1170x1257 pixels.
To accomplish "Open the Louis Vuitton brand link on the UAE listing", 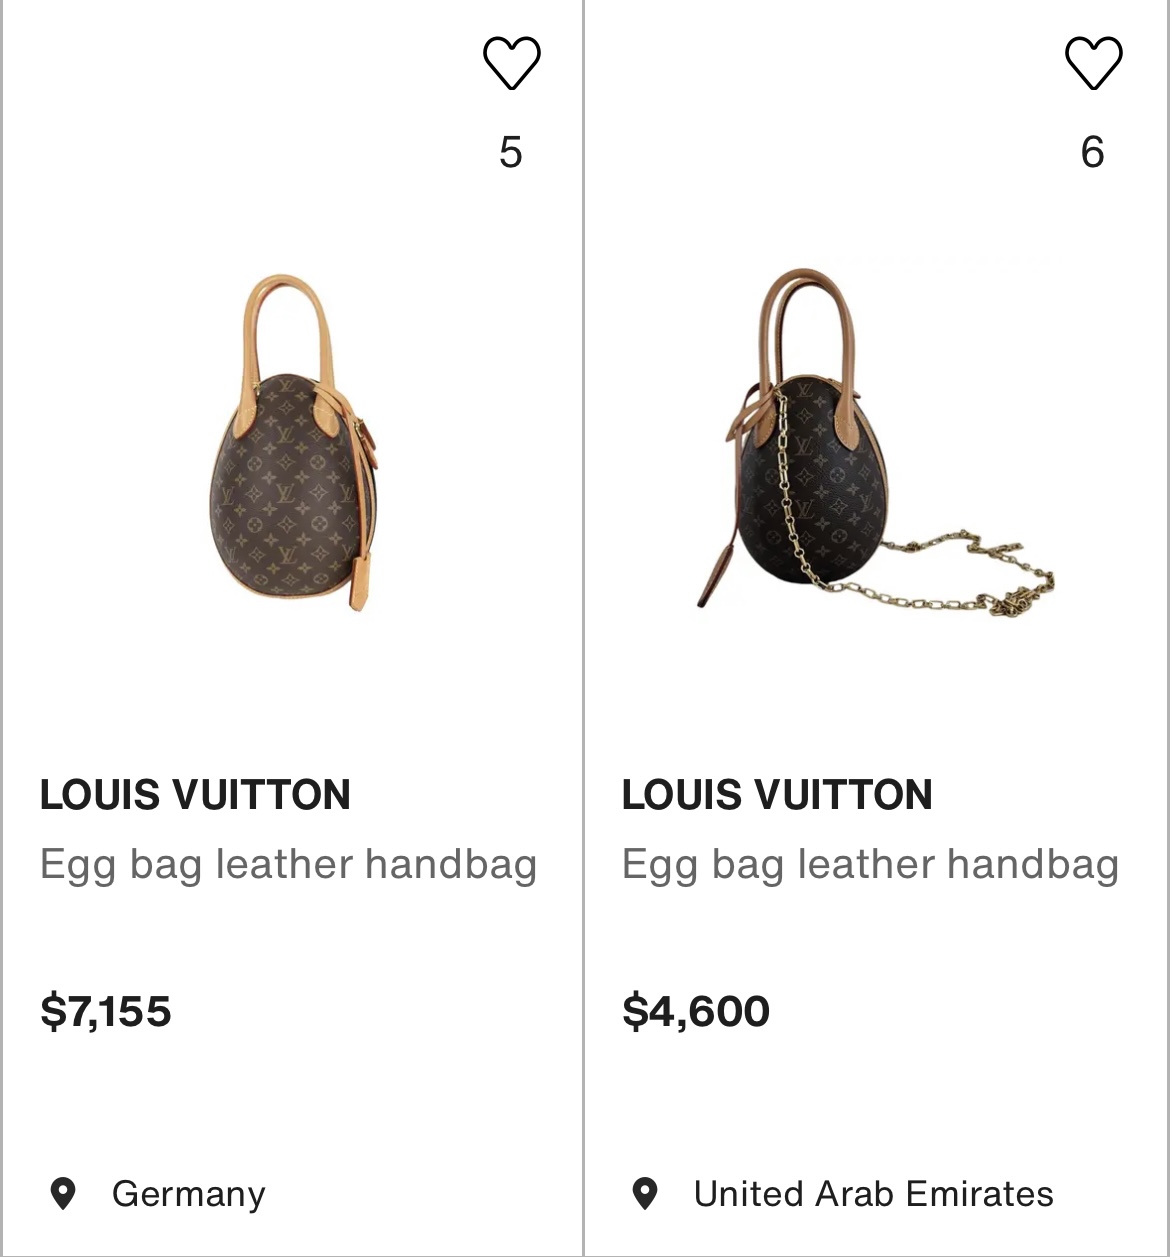I will [777, 795].
